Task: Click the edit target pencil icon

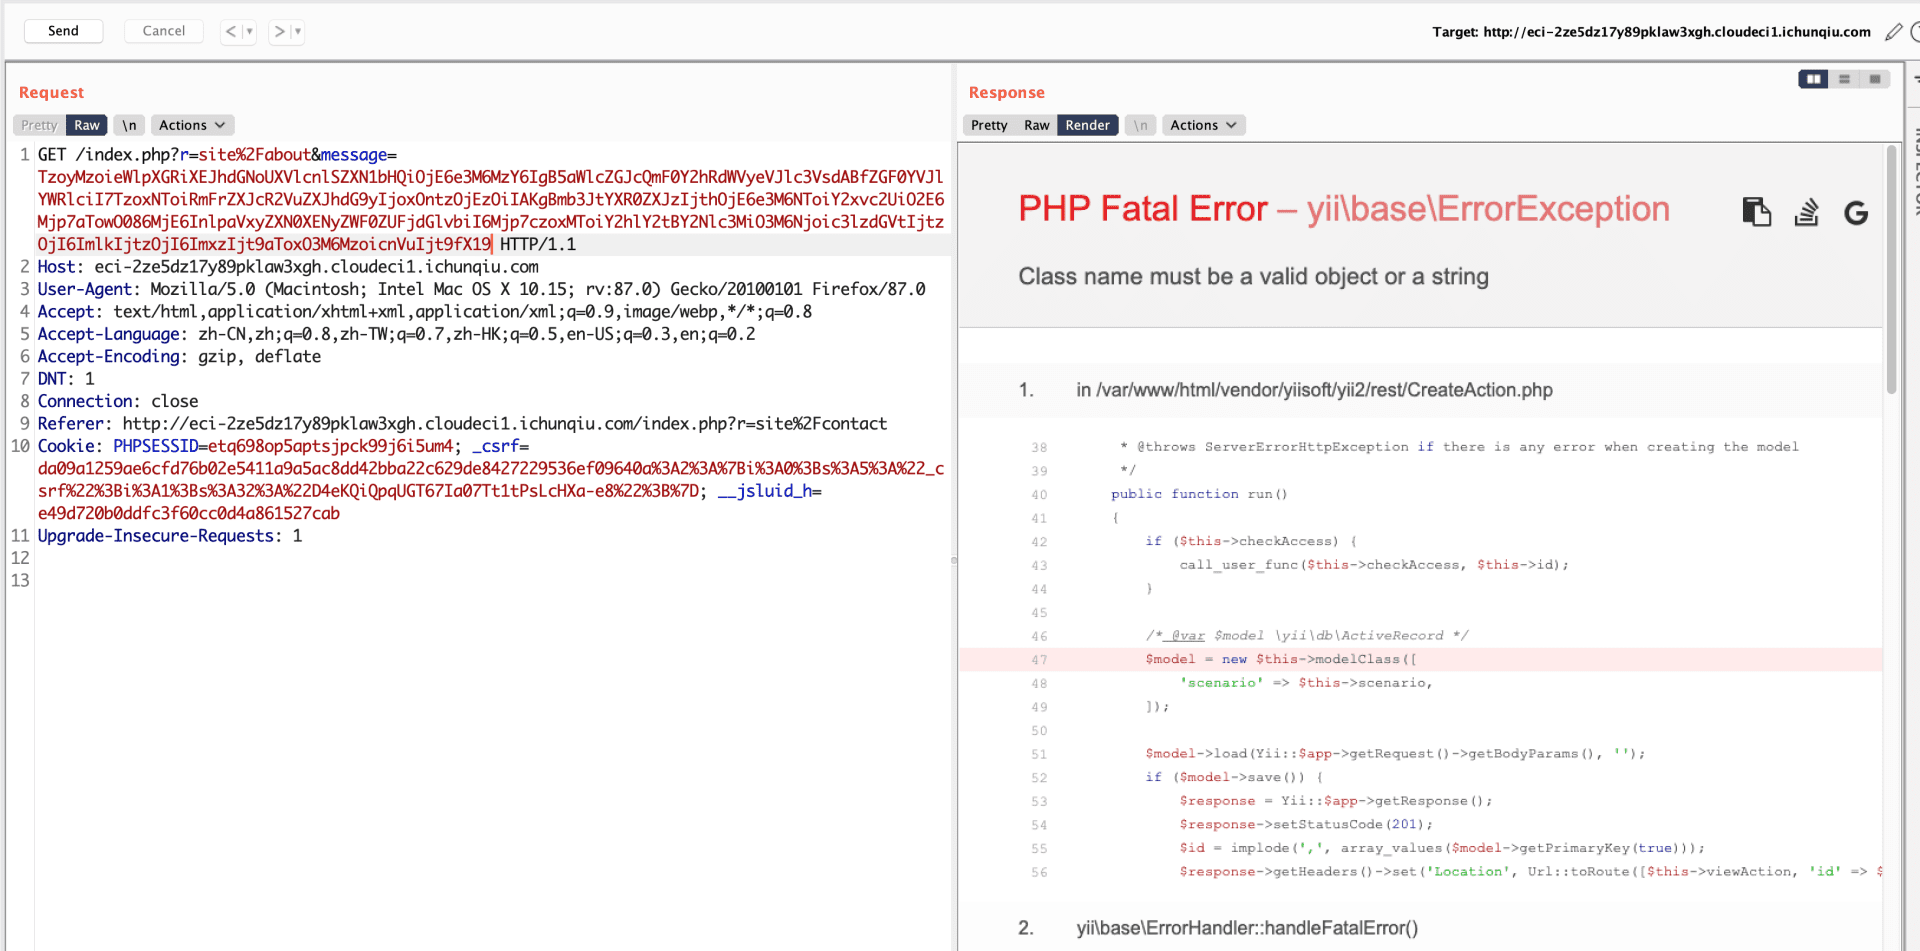Action: 1893,32
